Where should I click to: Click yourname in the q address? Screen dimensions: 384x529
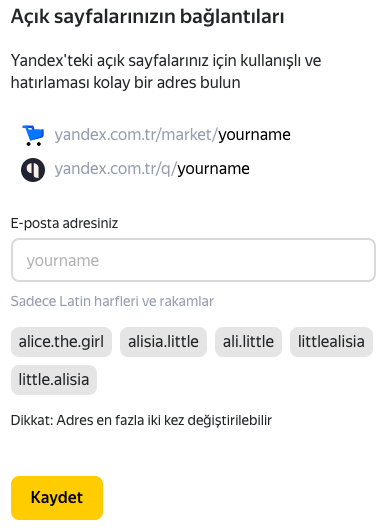point(214,169)
